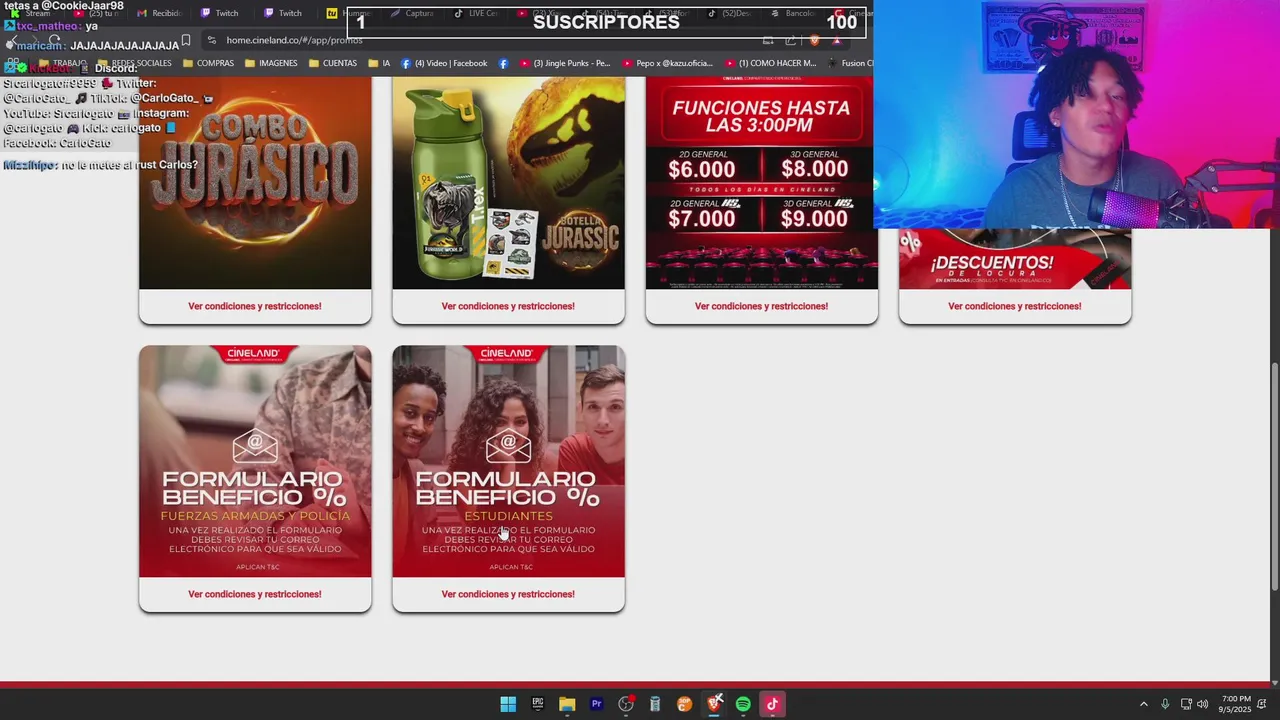
Task: Open the IMAGENES bookmarks folder
Action: pos(271,63)
